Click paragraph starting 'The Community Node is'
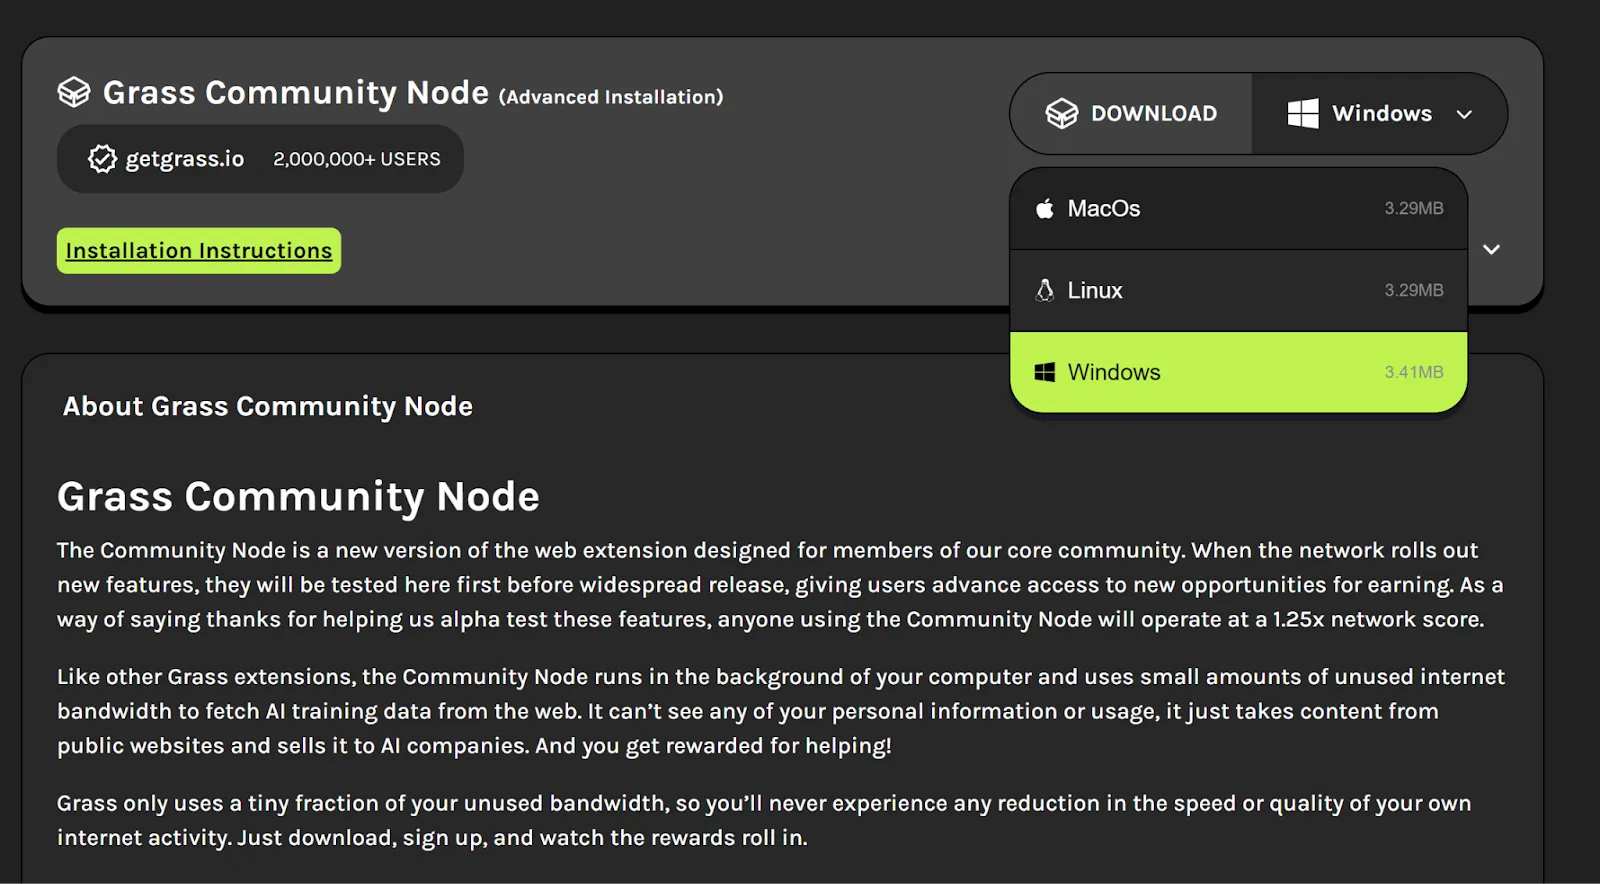 [x=780, y=585]
